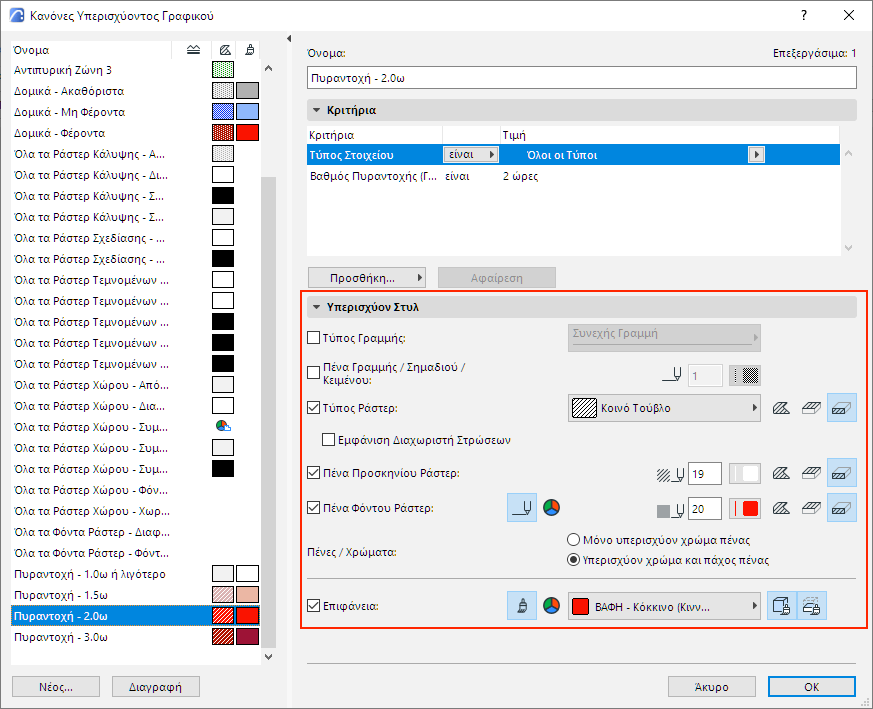Uncheck the Επιφάνεια checkbox
873x709 pixels.
point(313,605)
